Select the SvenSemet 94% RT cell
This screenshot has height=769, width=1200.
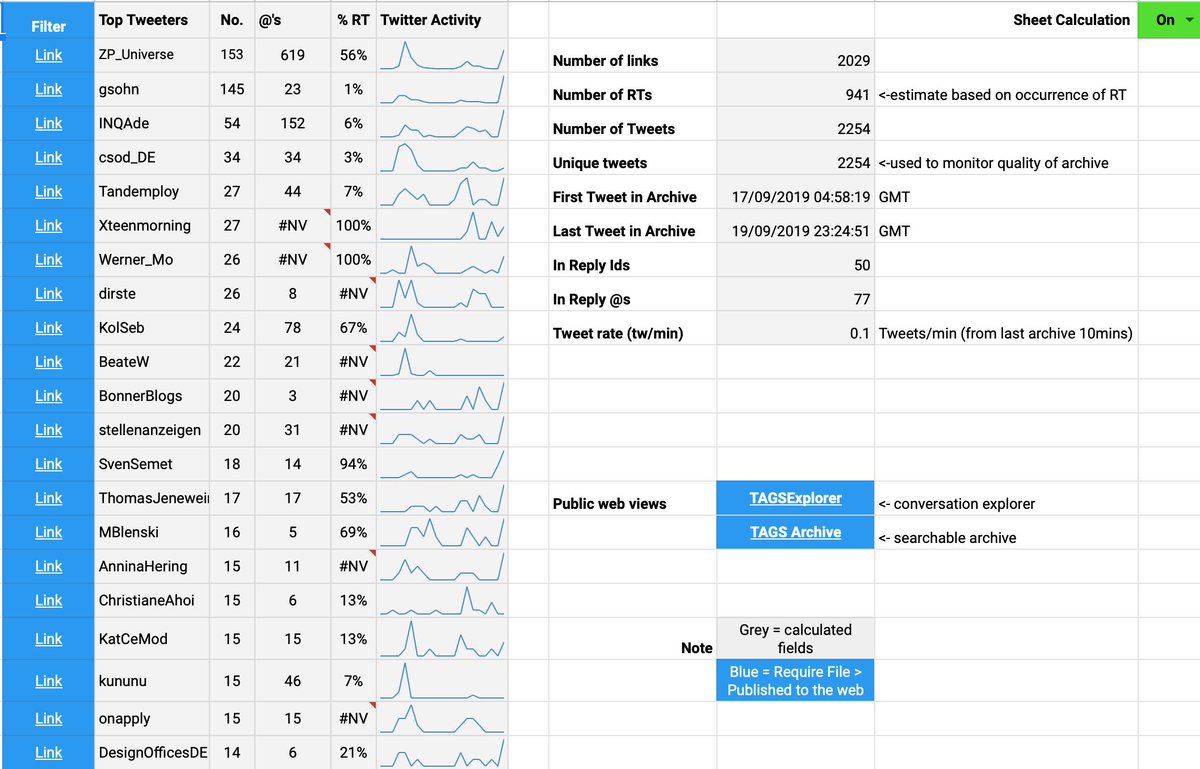point(353,463)
